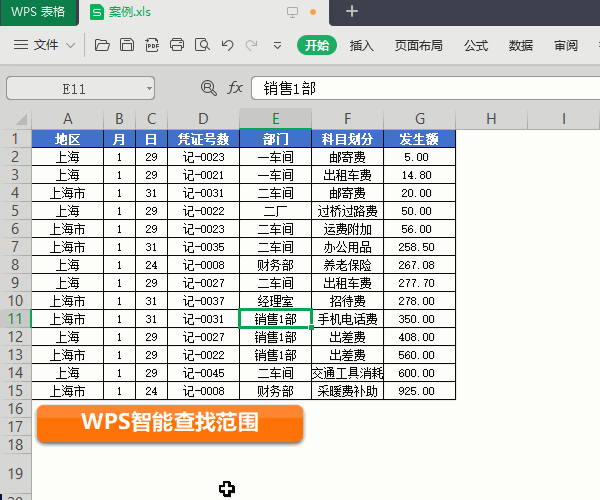
Task: Expand the dropdown arrow next to 文件
Action: 70,45
